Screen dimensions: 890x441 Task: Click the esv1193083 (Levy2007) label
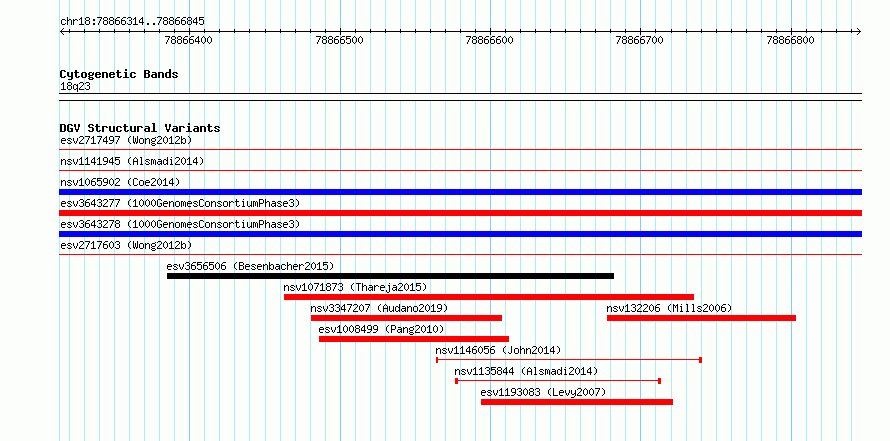pyautogui.click(x=543, y=392)
